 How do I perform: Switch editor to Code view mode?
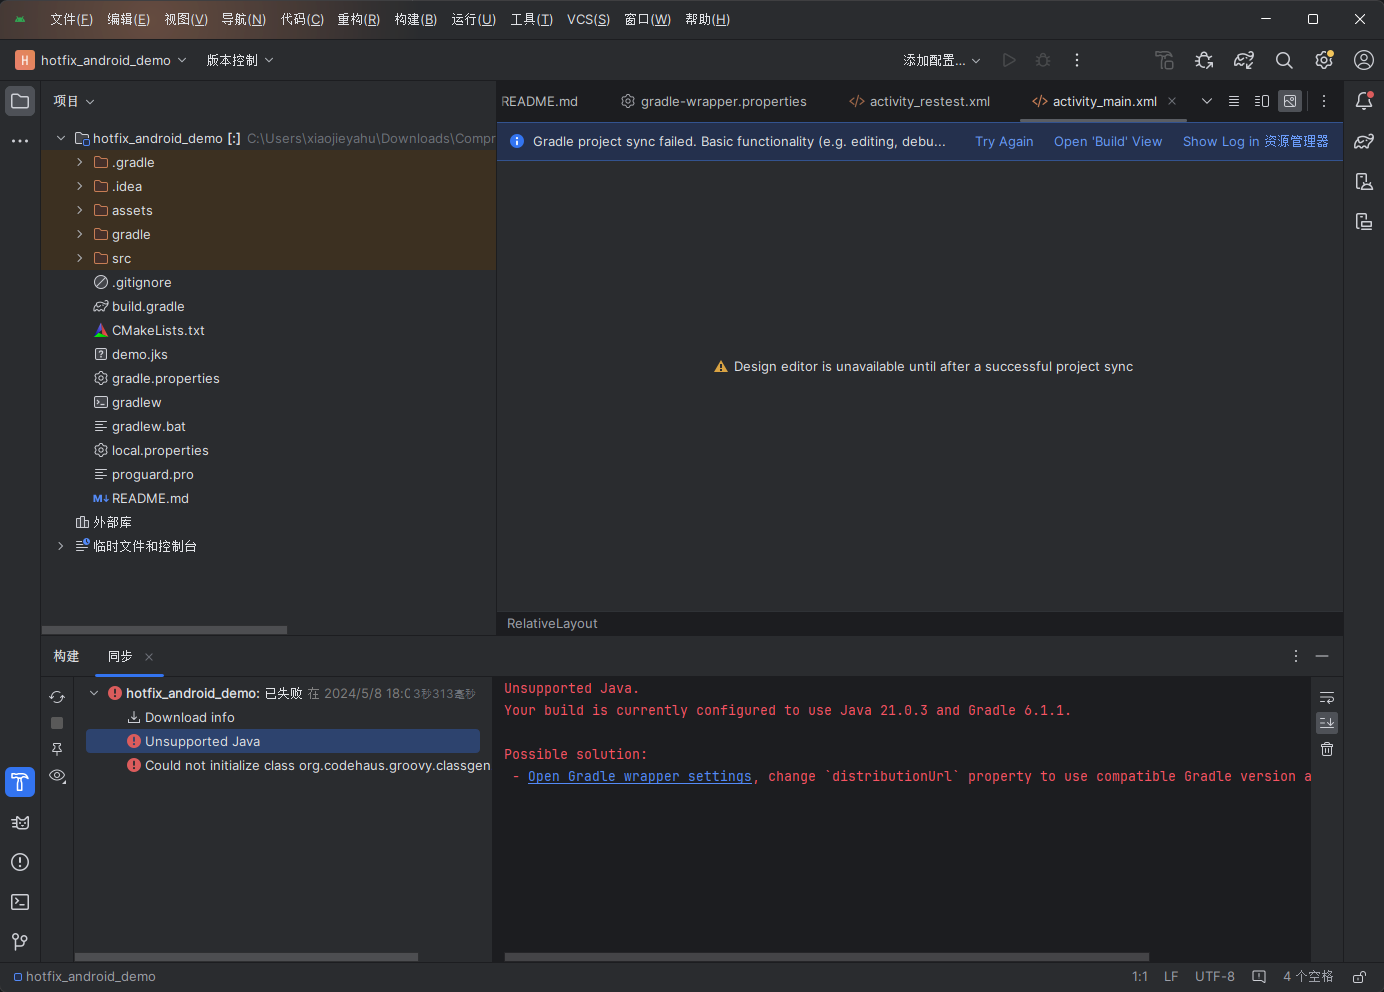coord(1234,101)
